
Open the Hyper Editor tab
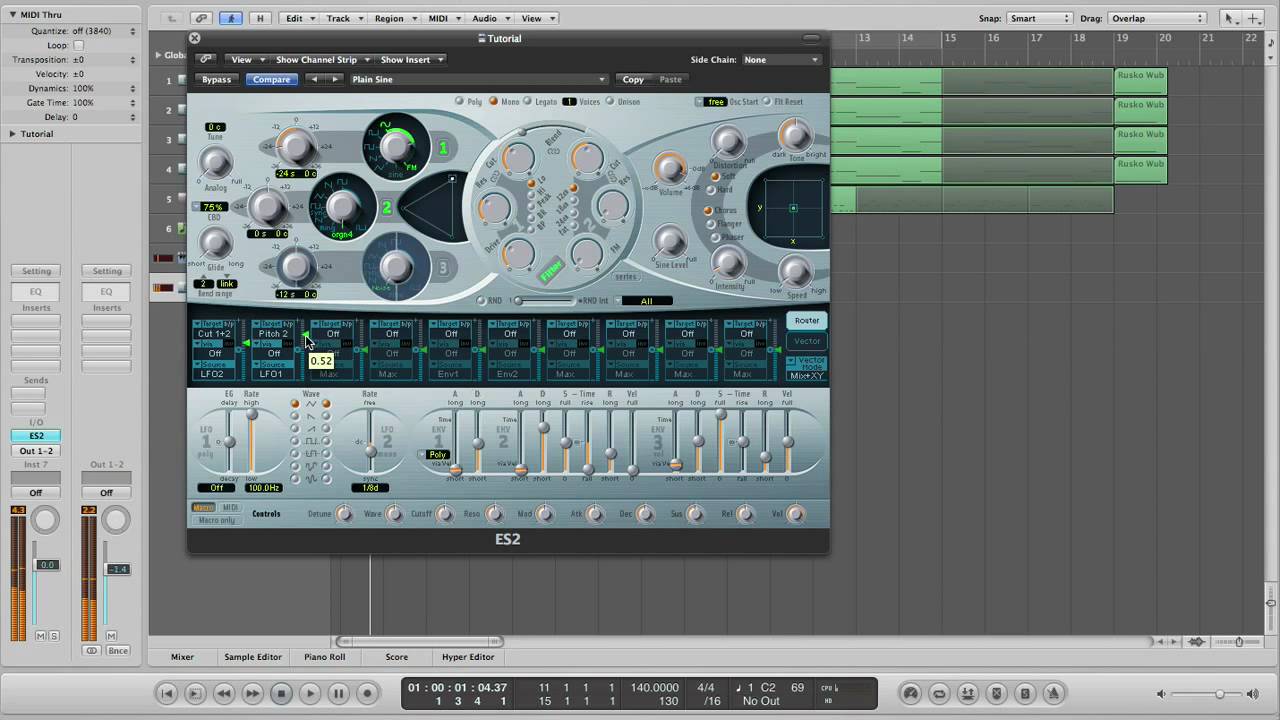click(468, 657)
